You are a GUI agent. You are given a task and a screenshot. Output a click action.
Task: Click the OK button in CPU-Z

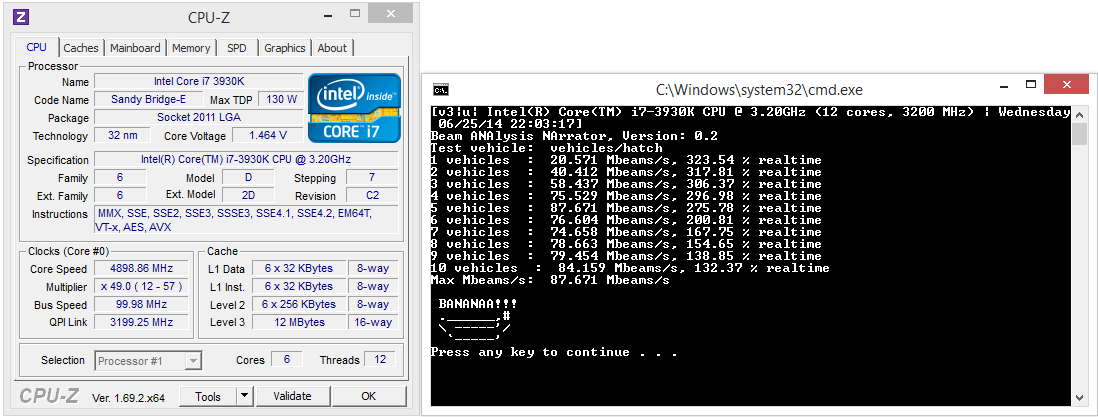[368, 396]
